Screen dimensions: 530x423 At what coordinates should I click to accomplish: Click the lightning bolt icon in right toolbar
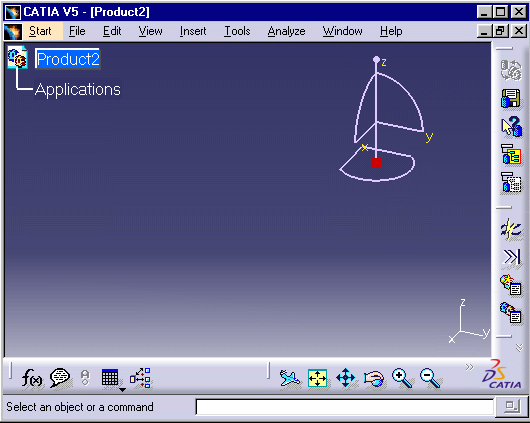511,230
